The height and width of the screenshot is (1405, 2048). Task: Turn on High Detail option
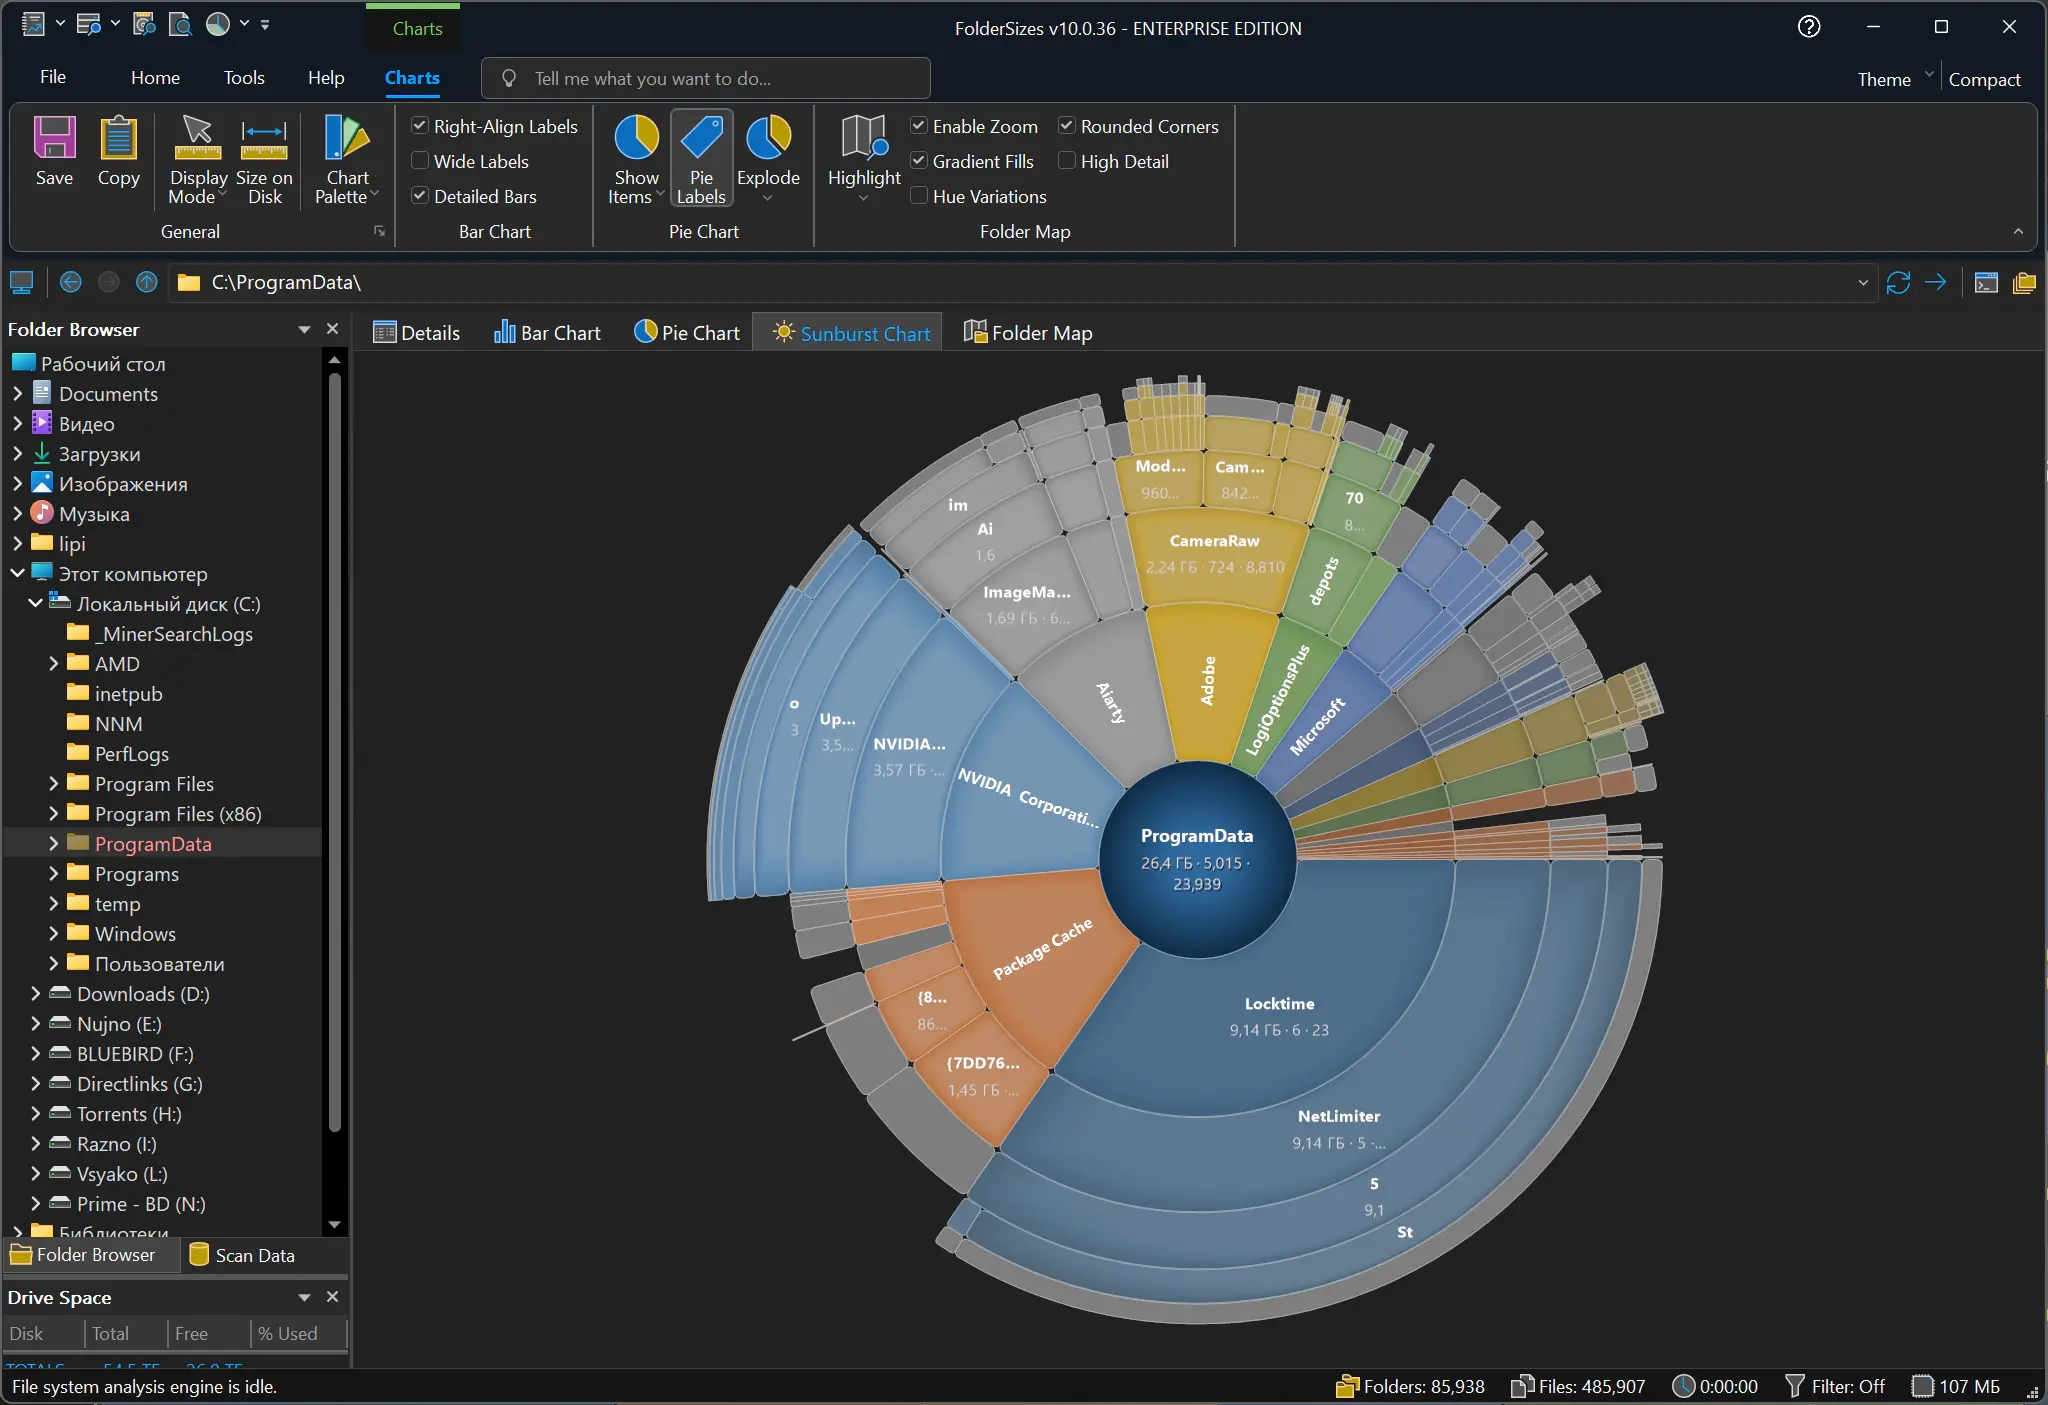[x=1067, y=161]
